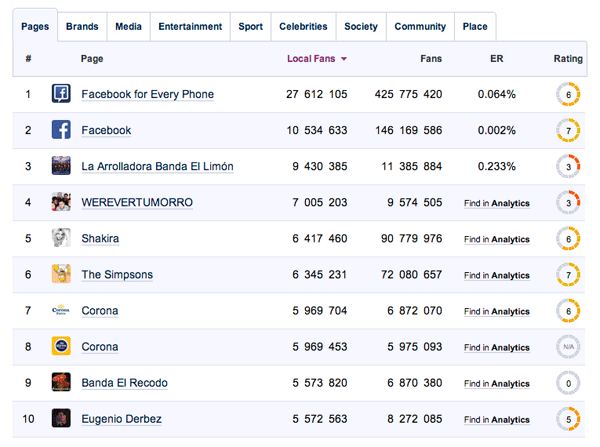Click the ER column header

click(x=497, y=59)
